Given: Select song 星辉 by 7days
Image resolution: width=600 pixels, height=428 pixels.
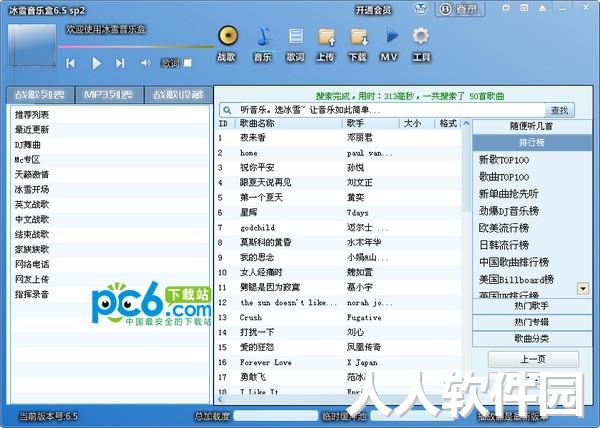Looking at the screenshot, I should coord(339,212).
